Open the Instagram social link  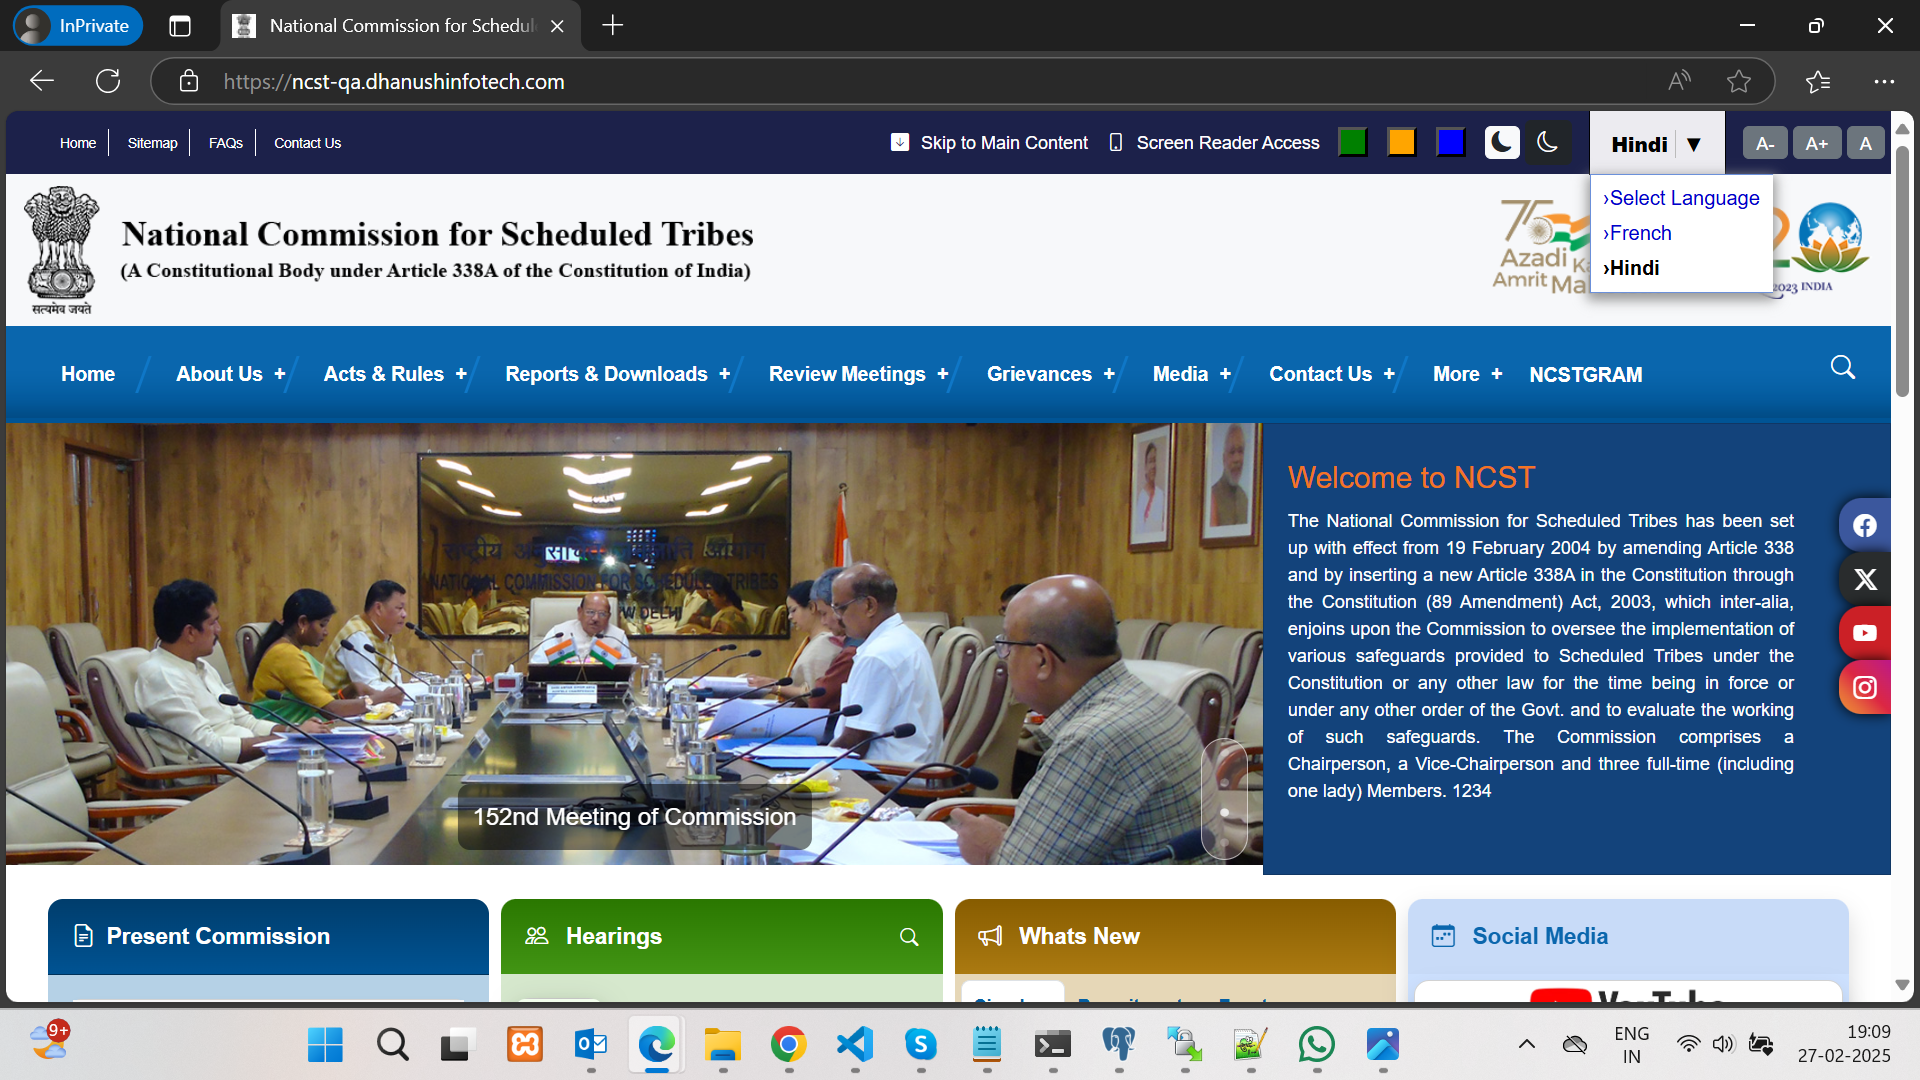(1865, 688)
